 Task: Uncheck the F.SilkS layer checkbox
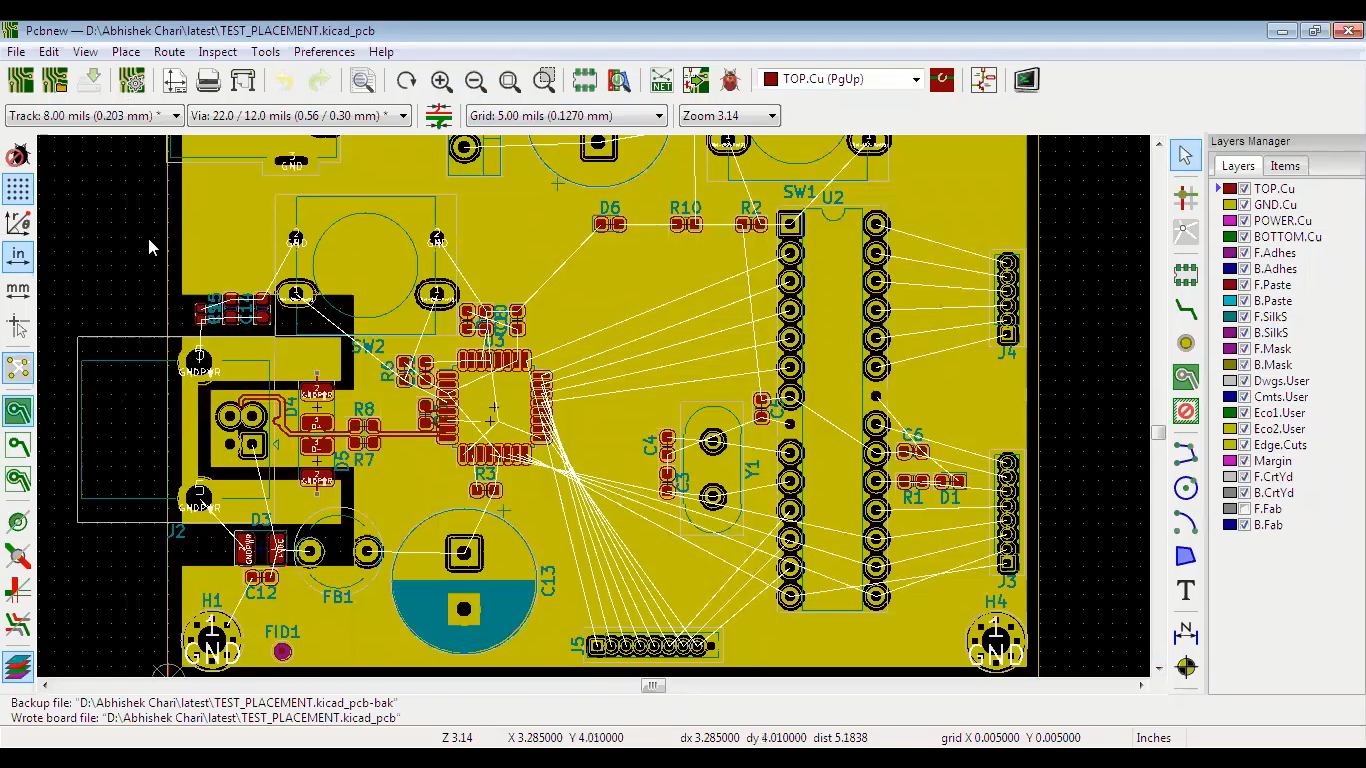click(1245, 317)
